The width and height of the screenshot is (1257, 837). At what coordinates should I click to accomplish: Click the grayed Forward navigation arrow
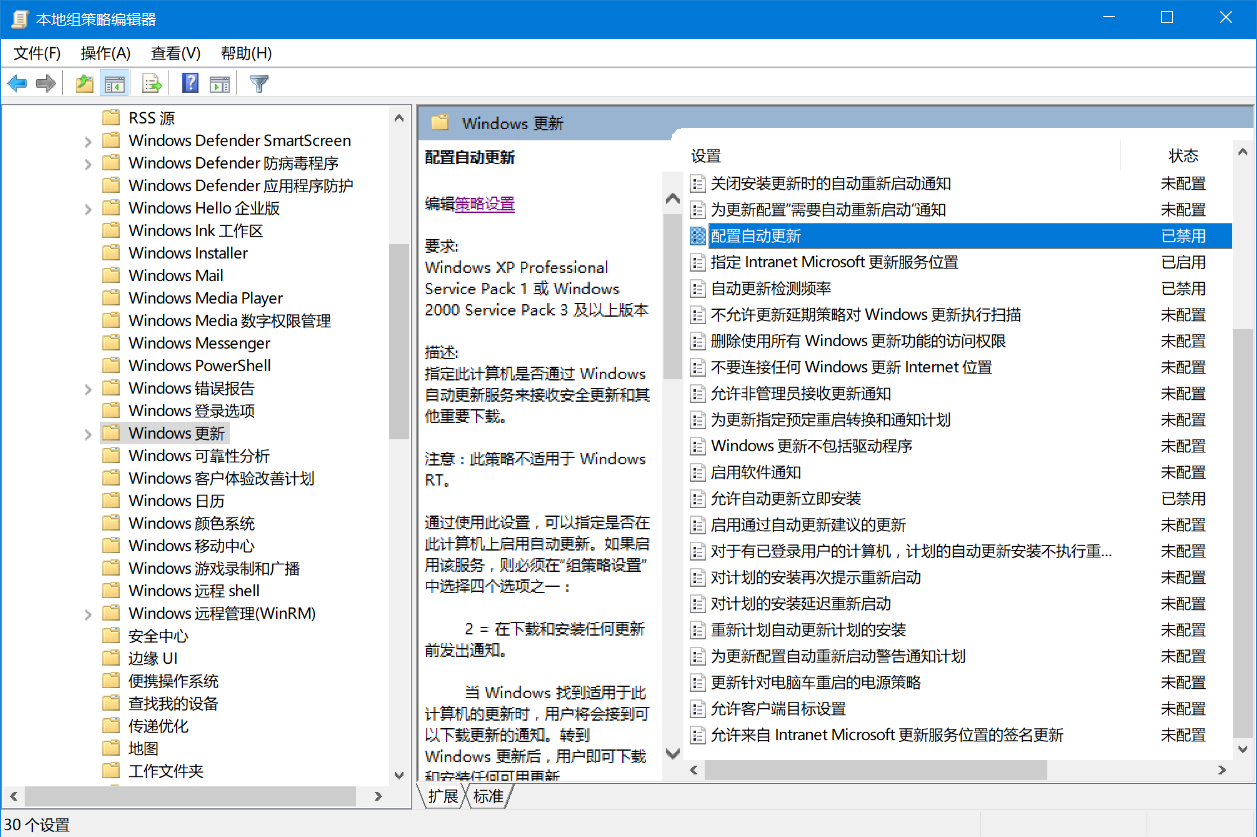coord(46,83)
